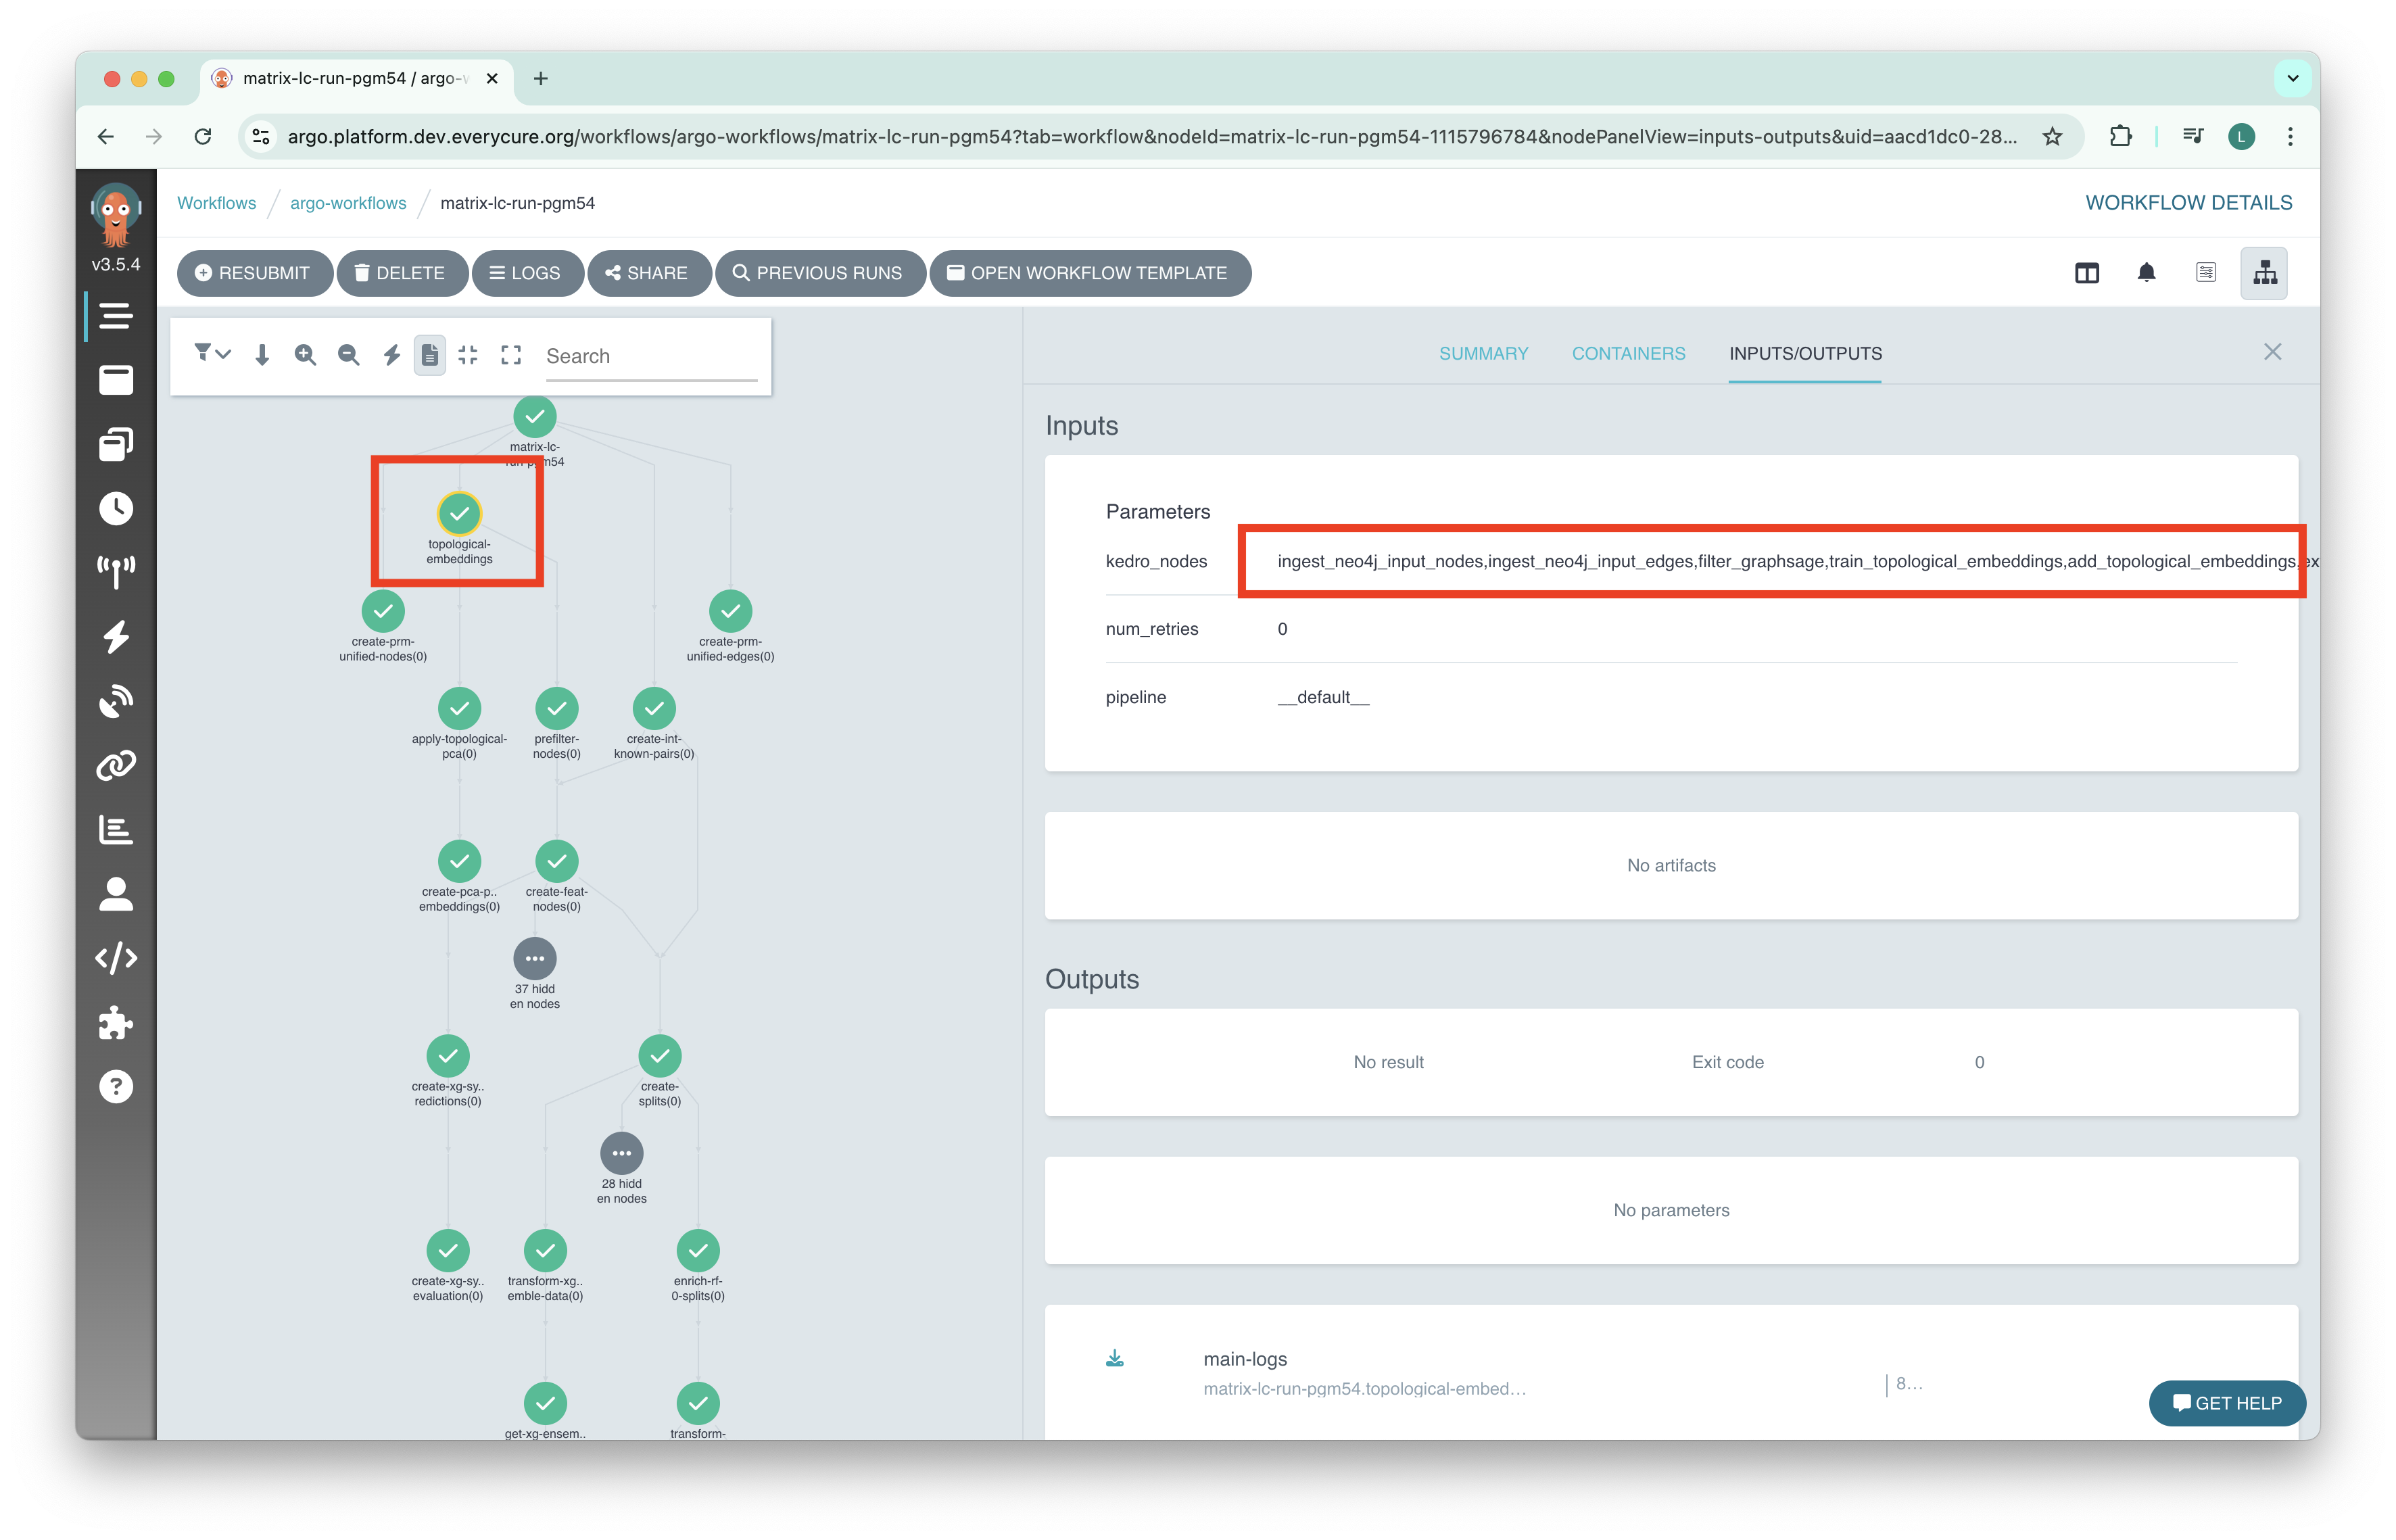2396x1540 pixels.
Task: Switch to the SUMMARY tab
Action: point(1483,353)
